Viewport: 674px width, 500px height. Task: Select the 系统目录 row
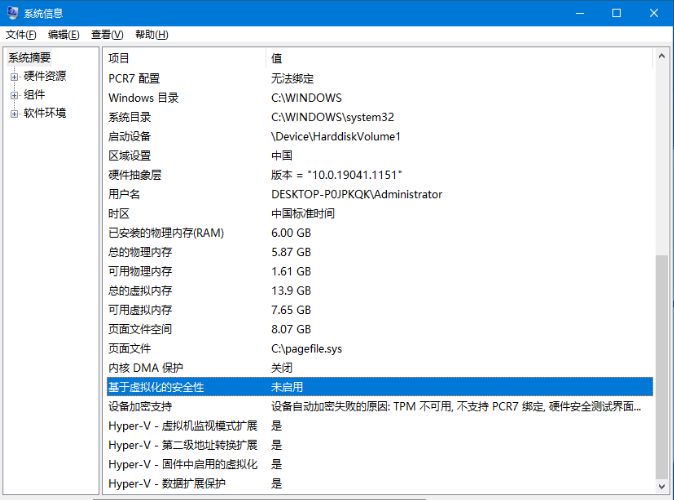click(x=380, y=117)
